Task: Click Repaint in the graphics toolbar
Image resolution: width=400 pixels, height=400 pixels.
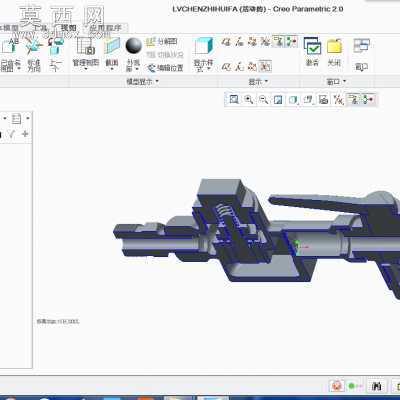Action: pyautogui.click(x=278, y=100)
